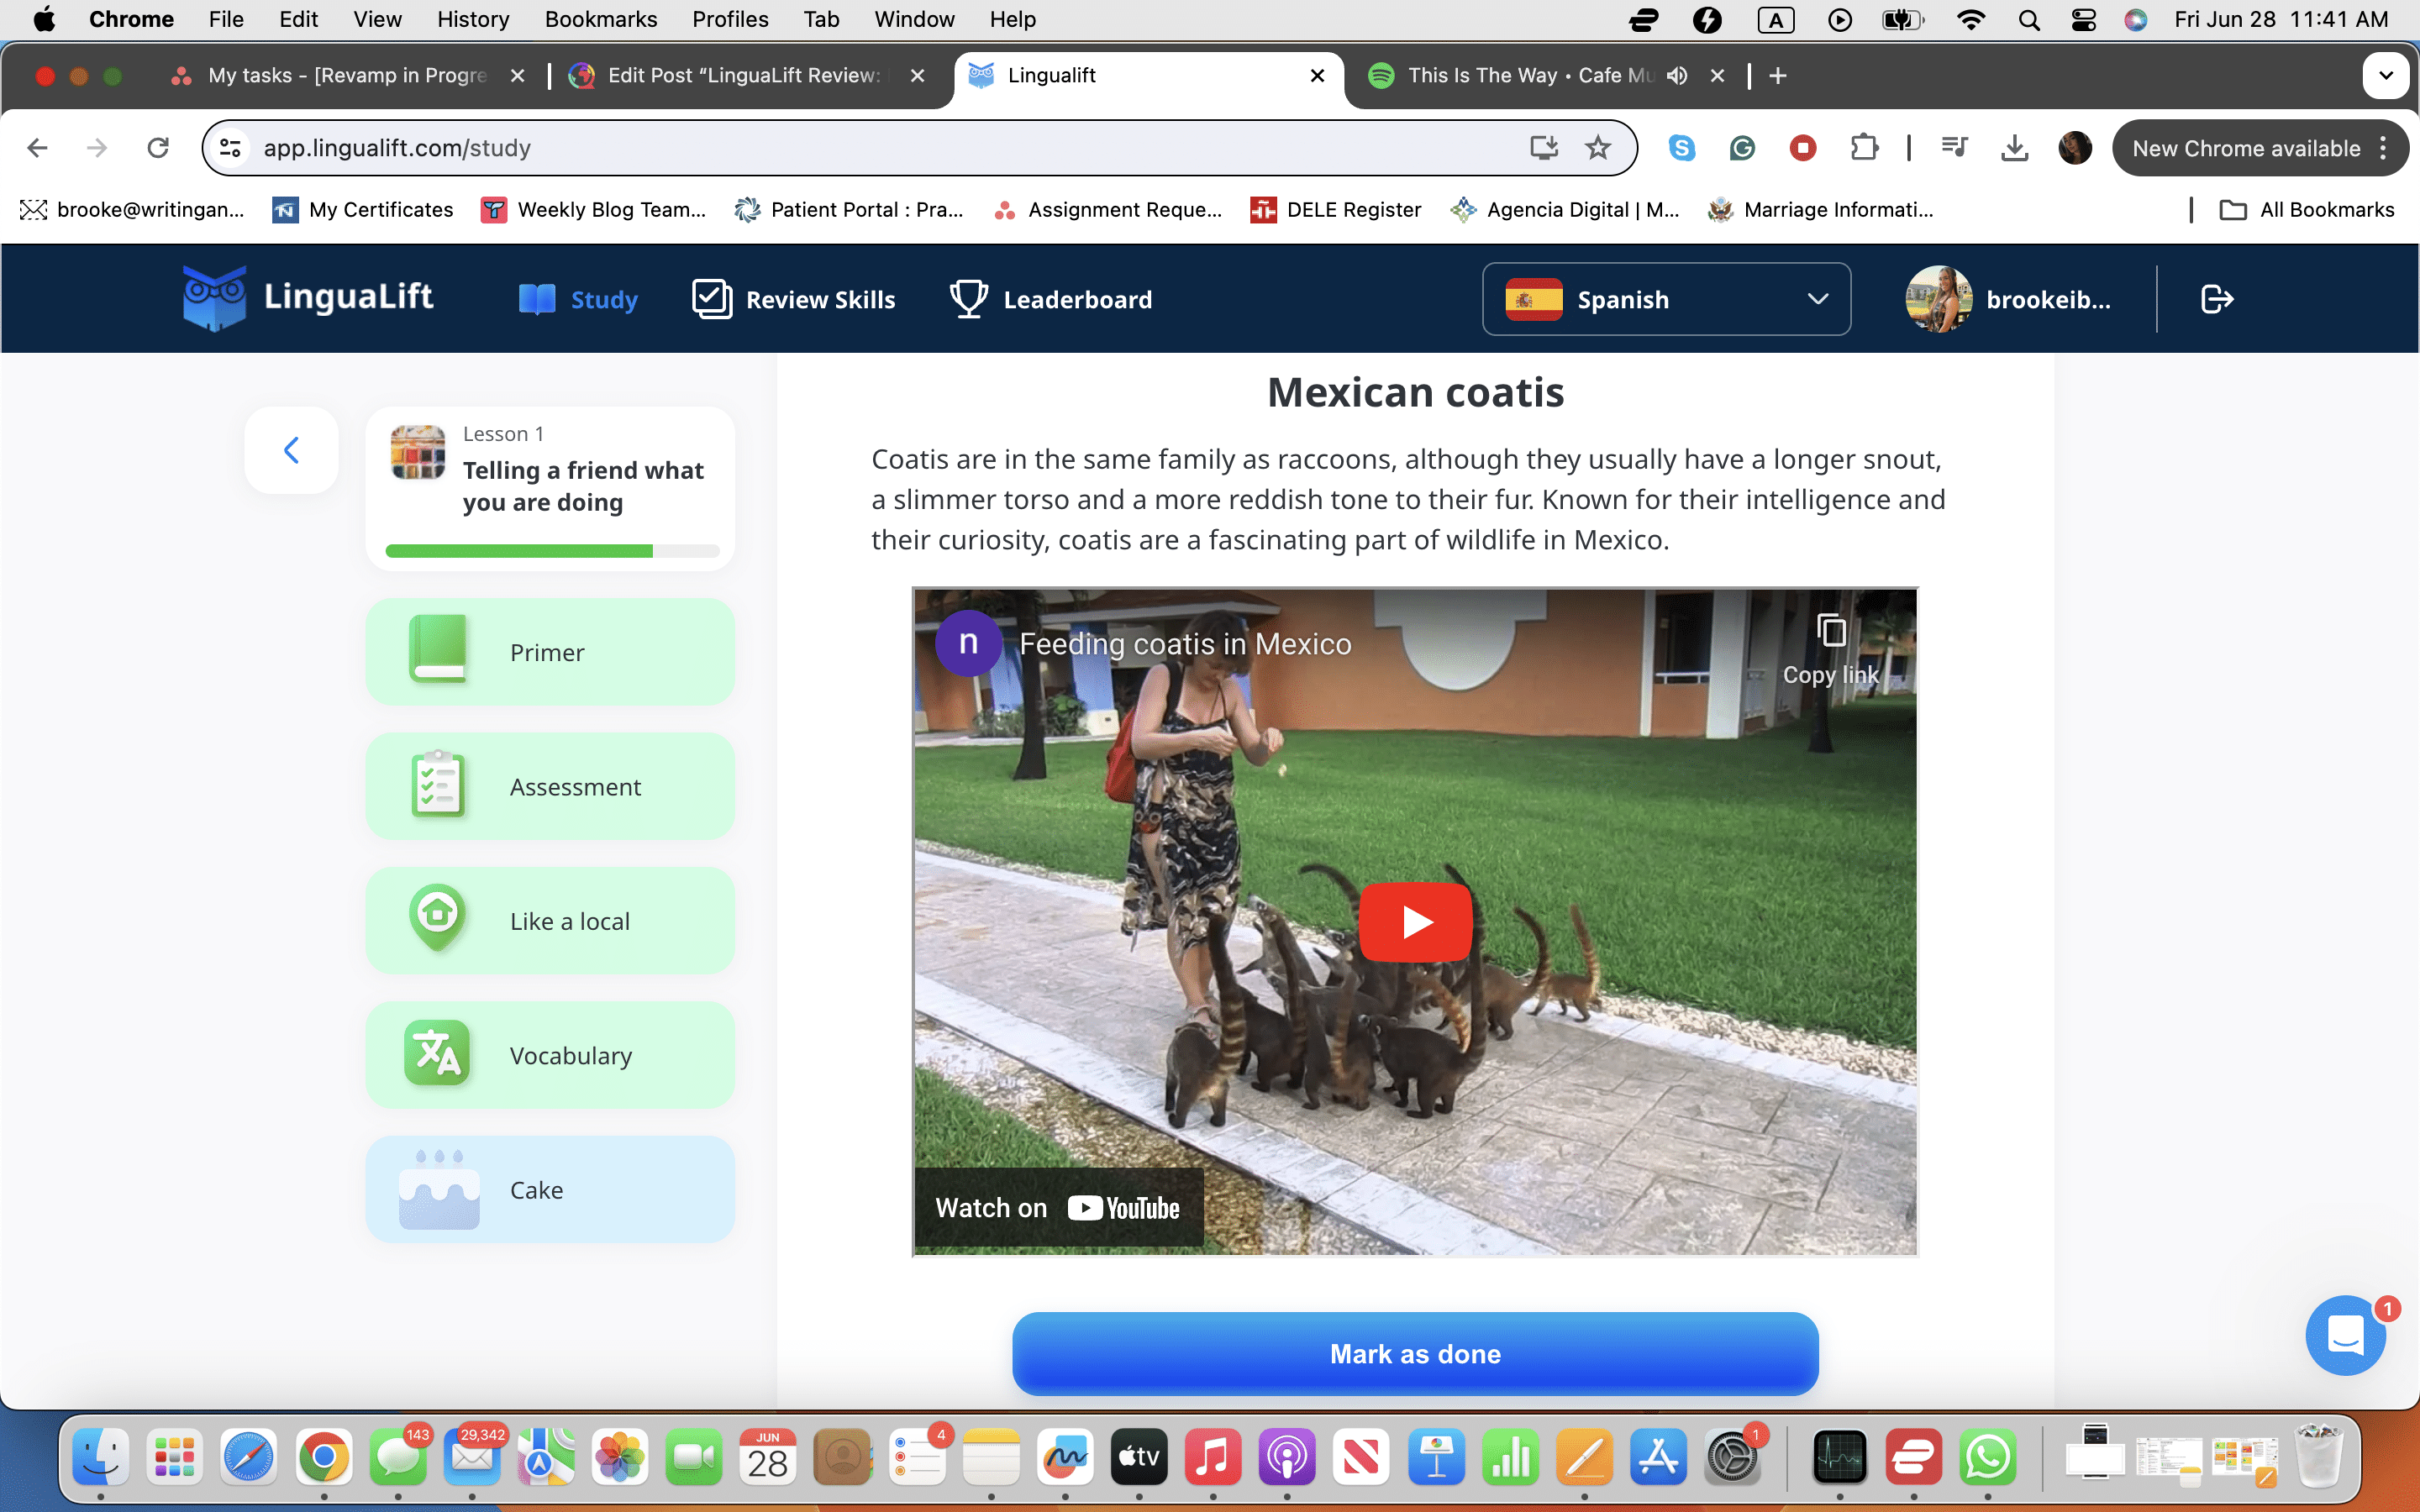
Task: Open the Vocabulary lesson section
Action: 550,1055
